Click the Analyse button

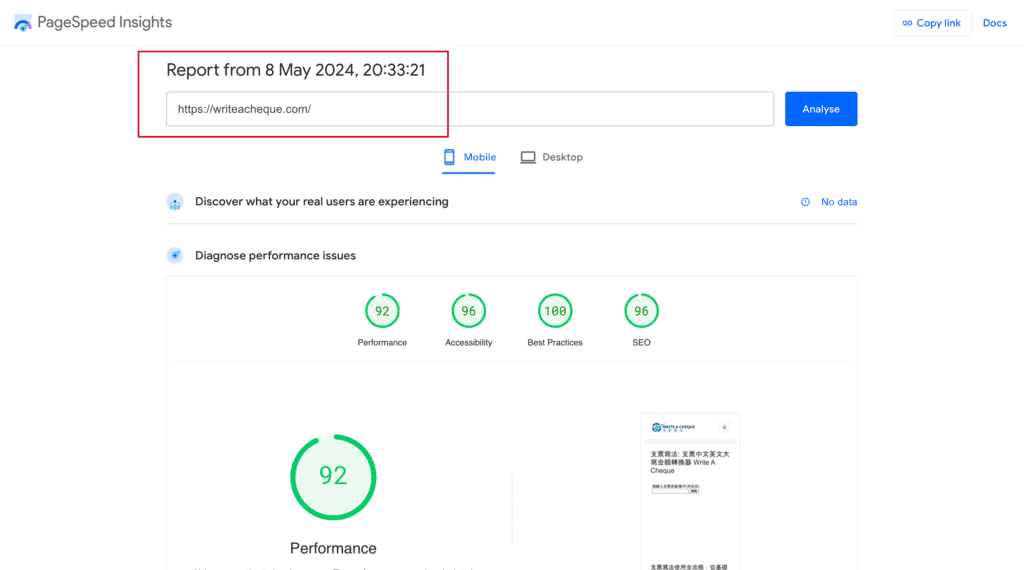pyautogui.click(x=821, y=109)
